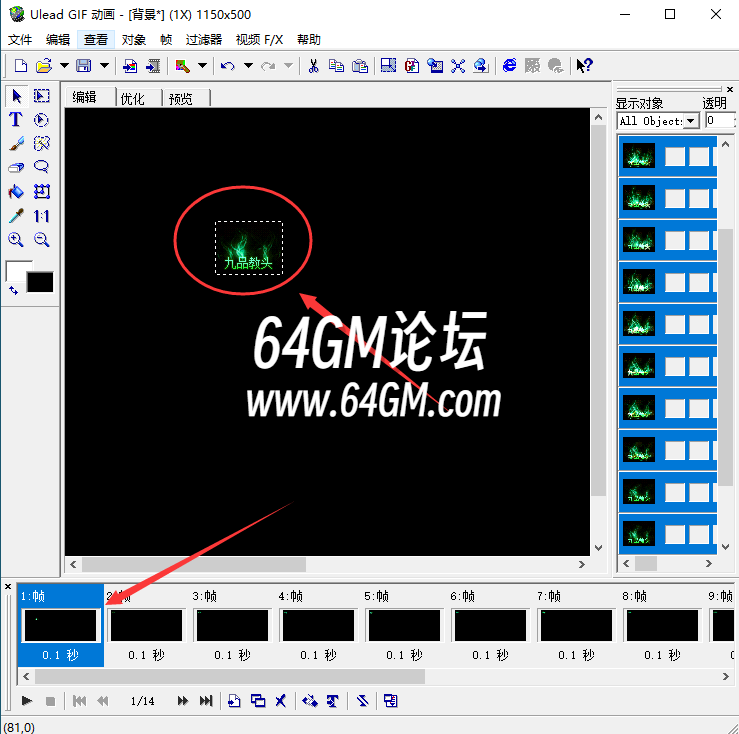Select the black background color swatch

click(40, 282)
